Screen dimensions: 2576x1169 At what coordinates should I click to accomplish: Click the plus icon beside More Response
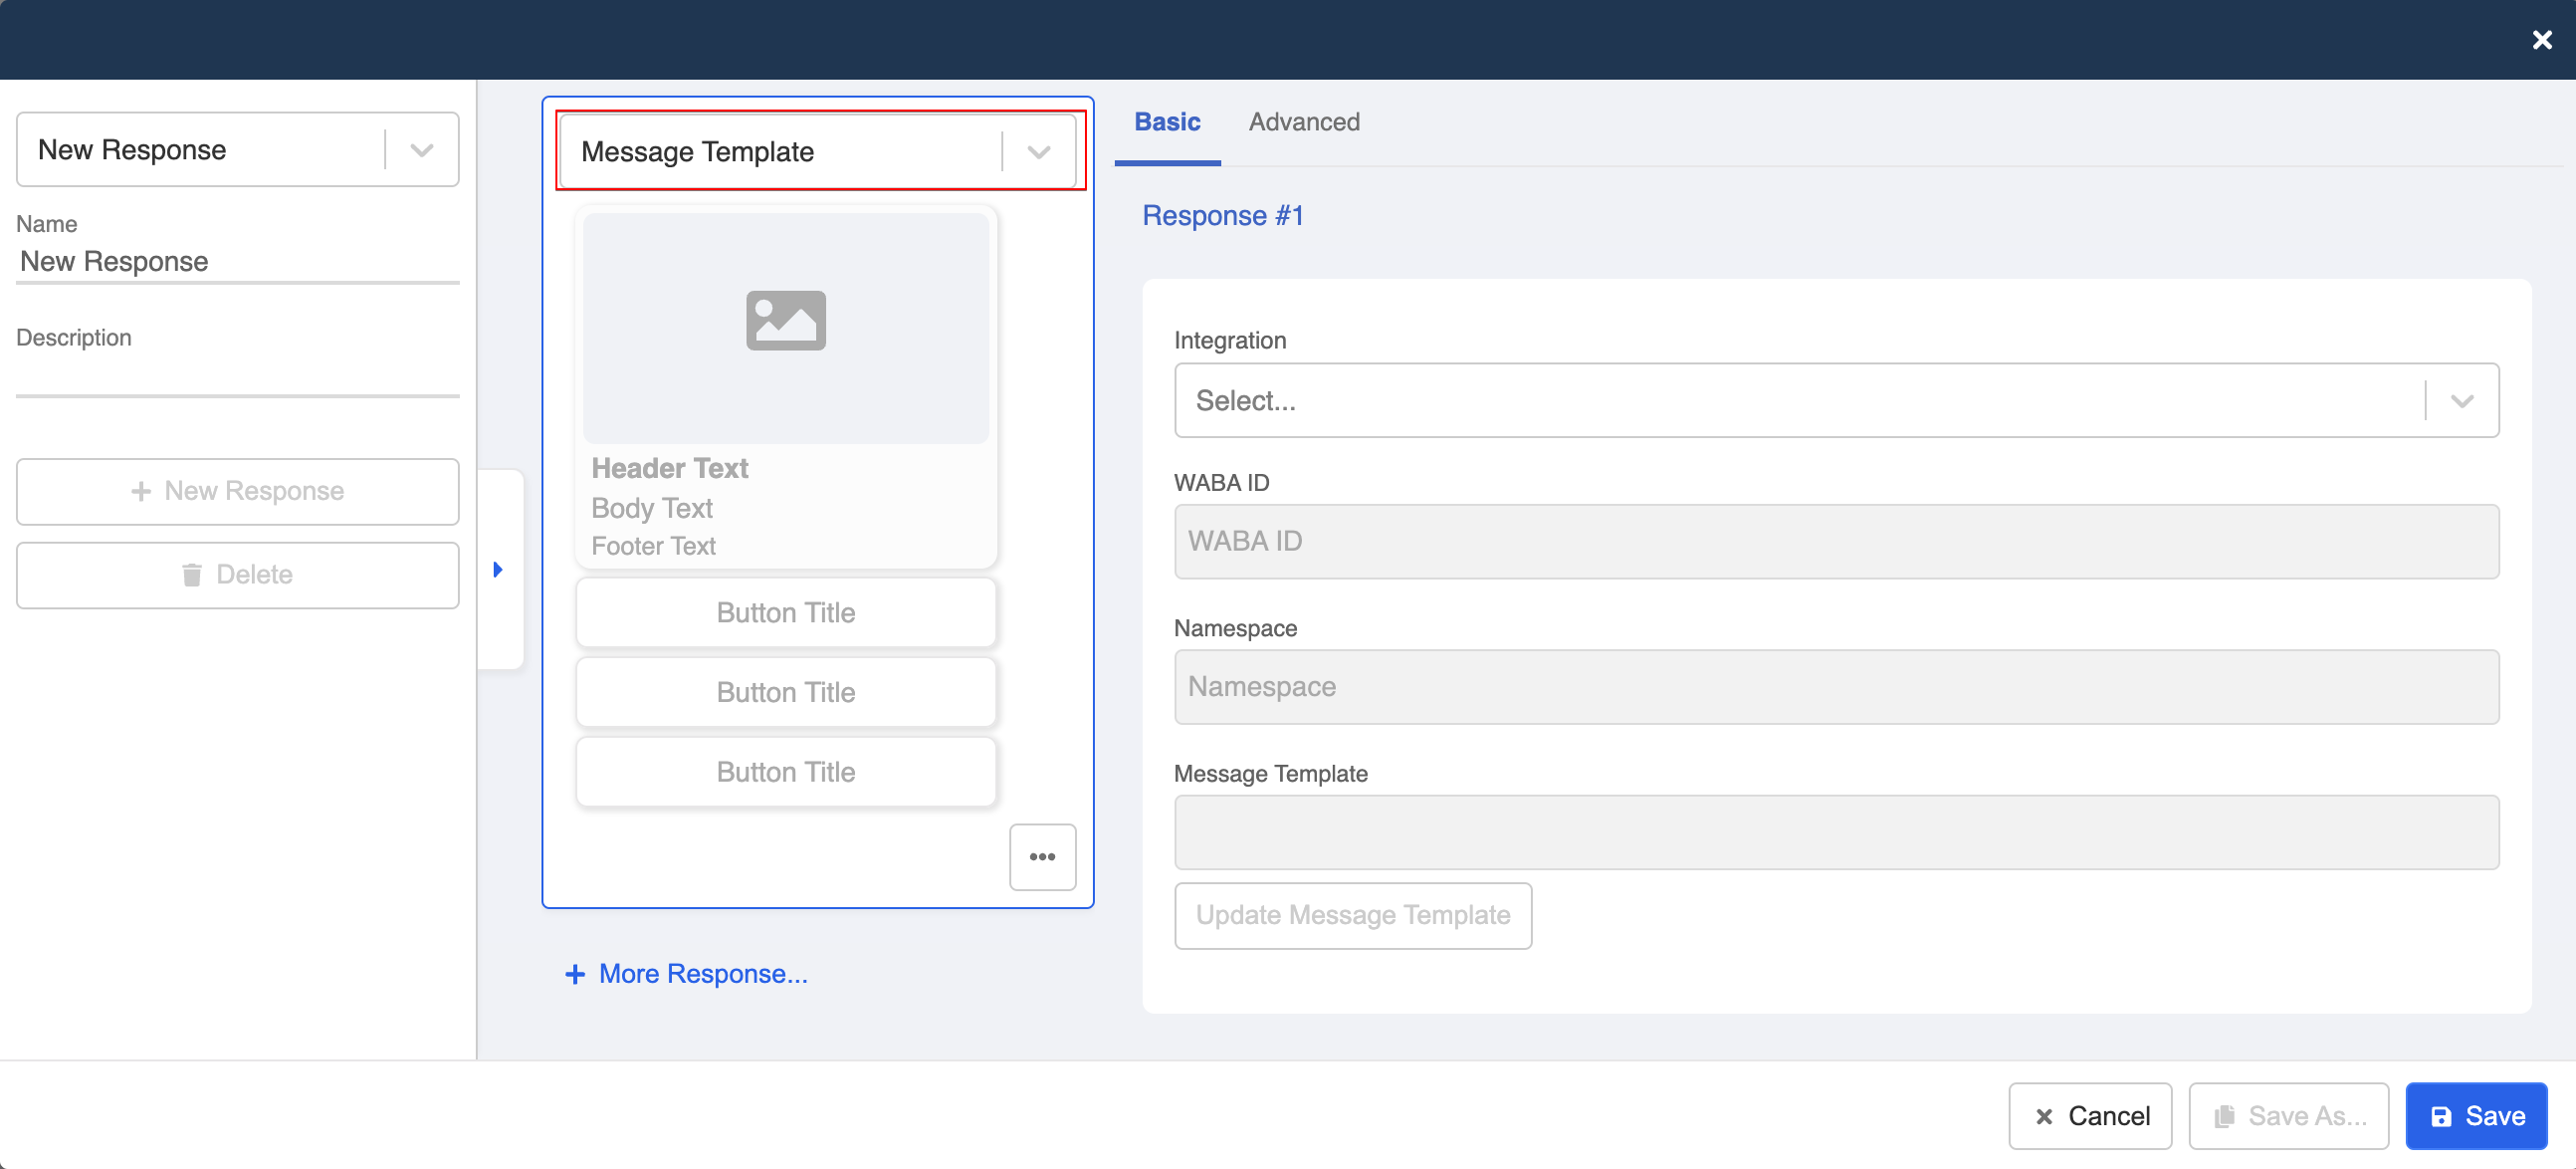point(575,974)
